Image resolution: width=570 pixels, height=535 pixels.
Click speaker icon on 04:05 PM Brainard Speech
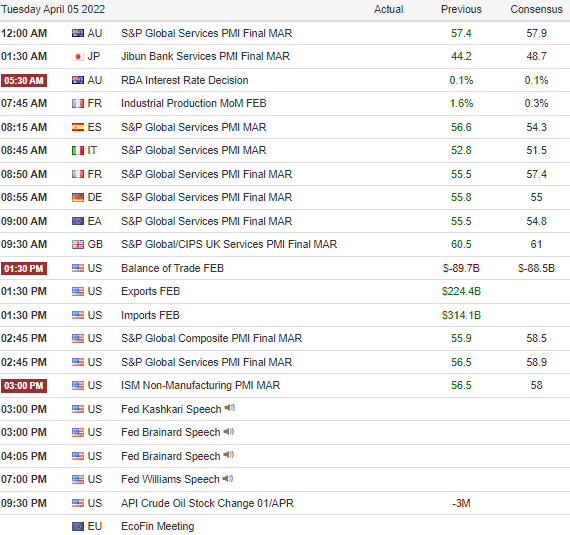[229, 455]
